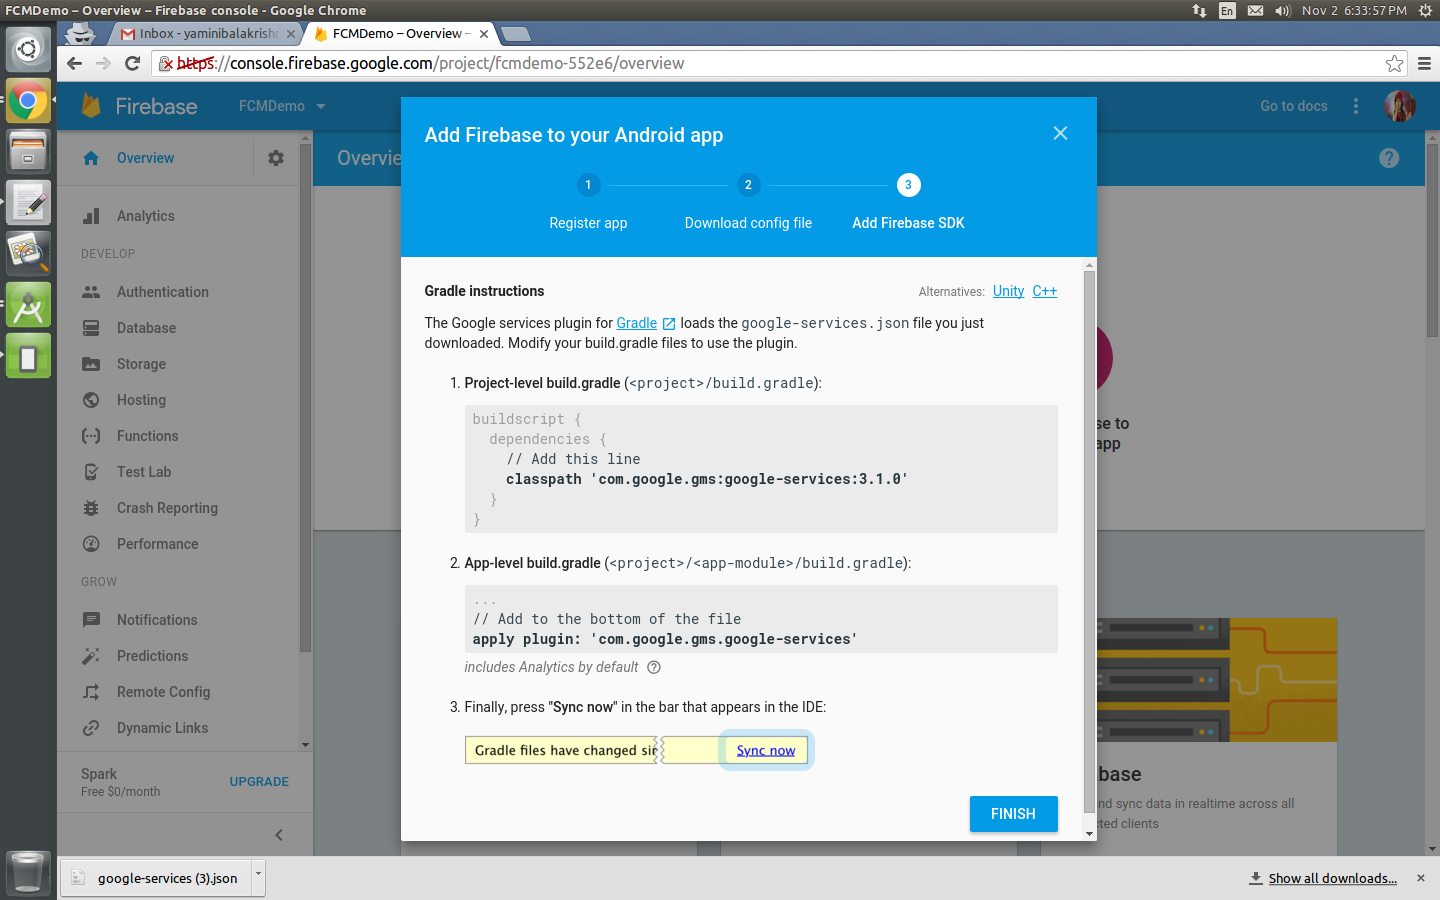Screen dimensions: 1440x900
Task: Select the Crash Reporting bug icon
Action: pos(91,508)
